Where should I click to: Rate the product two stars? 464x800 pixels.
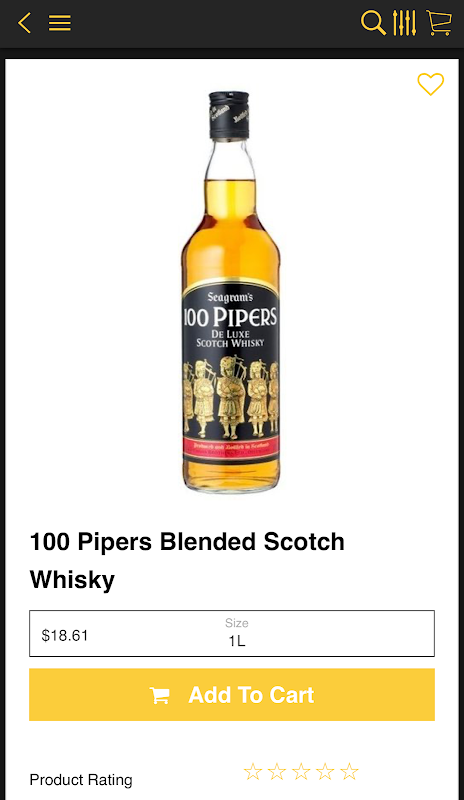[x=277, y=771]
